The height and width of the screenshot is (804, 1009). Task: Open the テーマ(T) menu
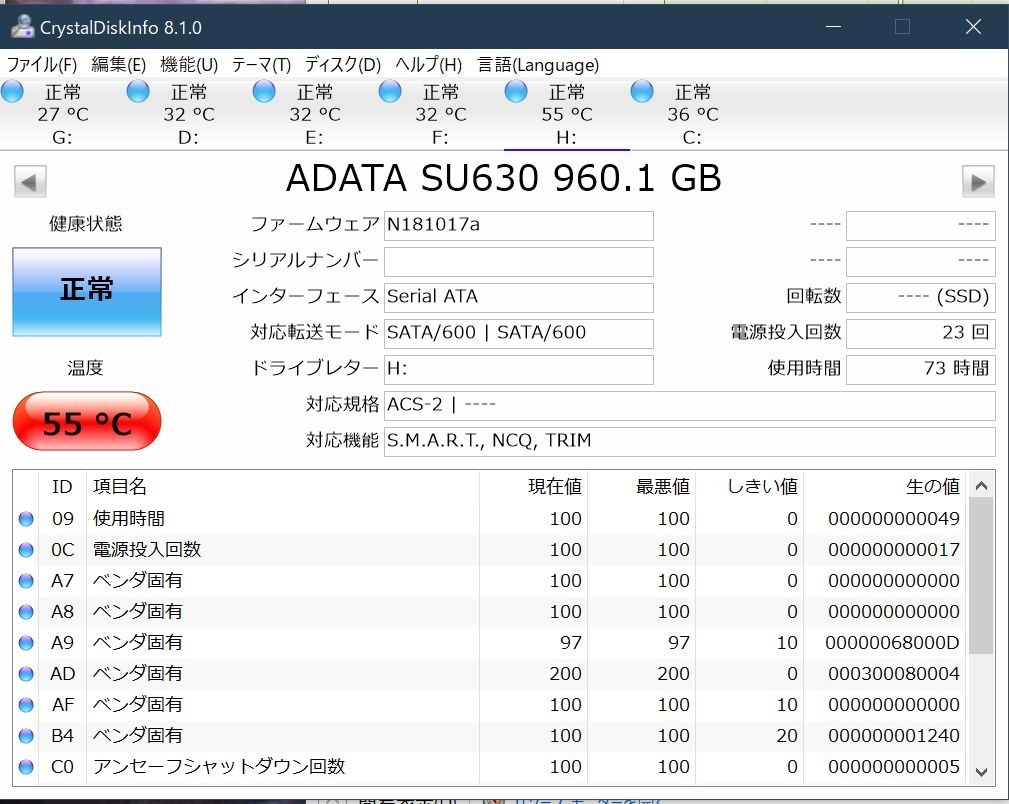(261, 65)
